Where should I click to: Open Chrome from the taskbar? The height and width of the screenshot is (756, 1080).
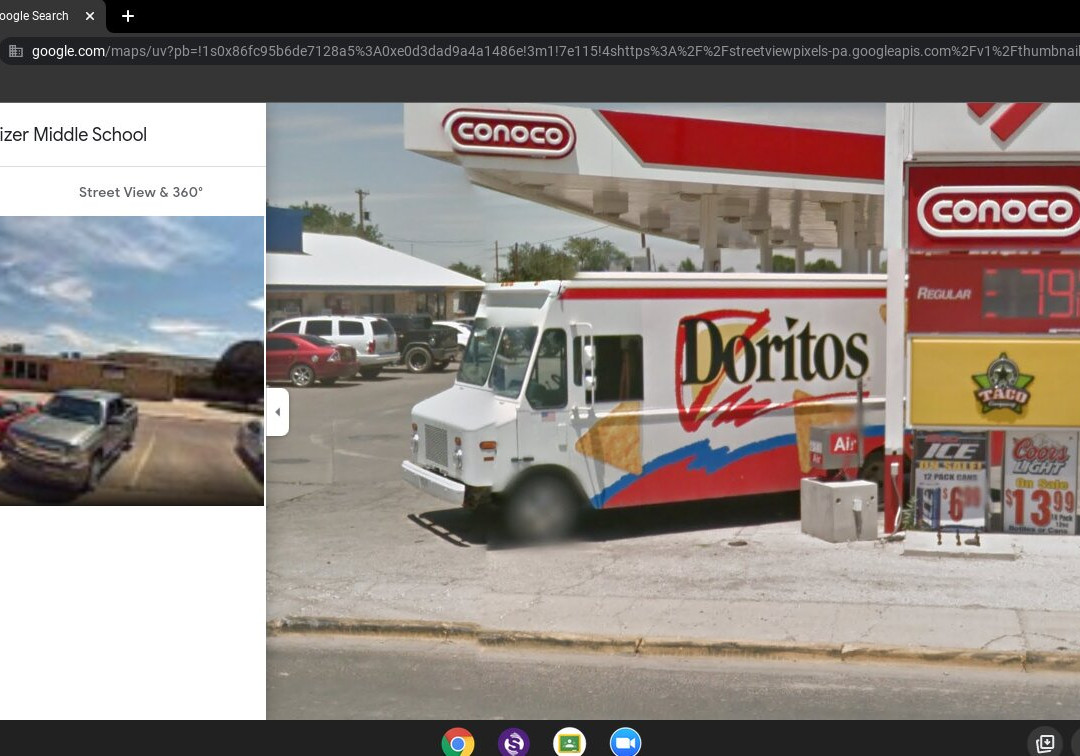pos(457,743)
